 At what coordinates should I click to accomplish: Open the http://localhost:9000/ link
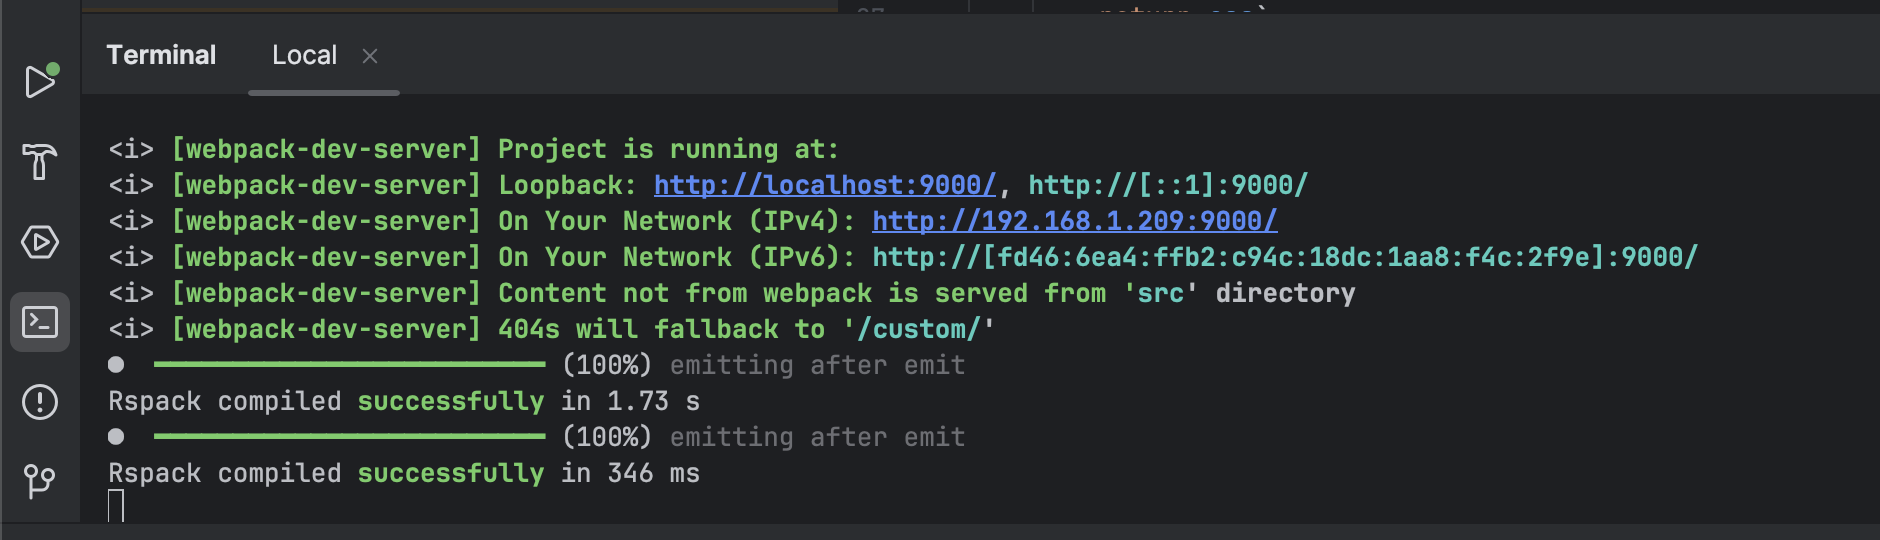click(824, 185)
